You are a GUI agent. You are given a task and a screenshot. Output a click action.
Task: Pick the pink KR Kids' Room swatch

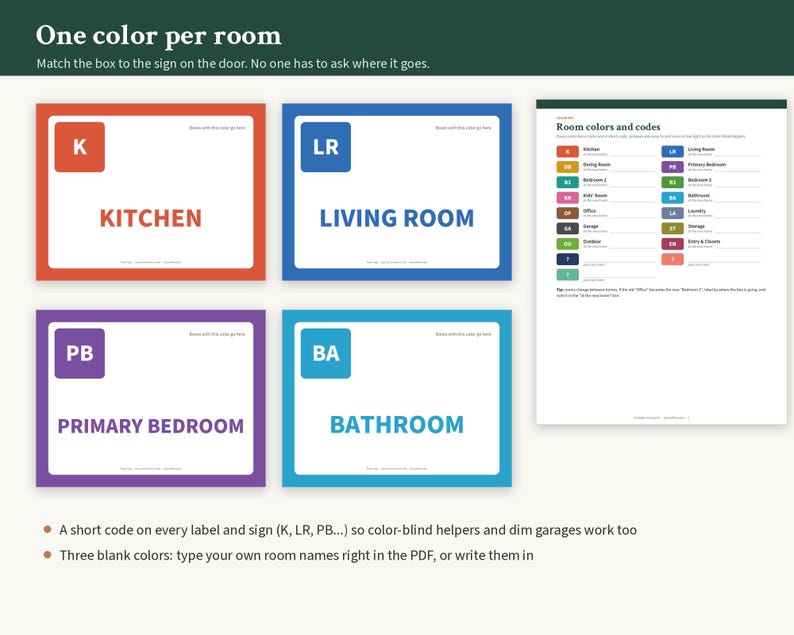pos(568,197)
